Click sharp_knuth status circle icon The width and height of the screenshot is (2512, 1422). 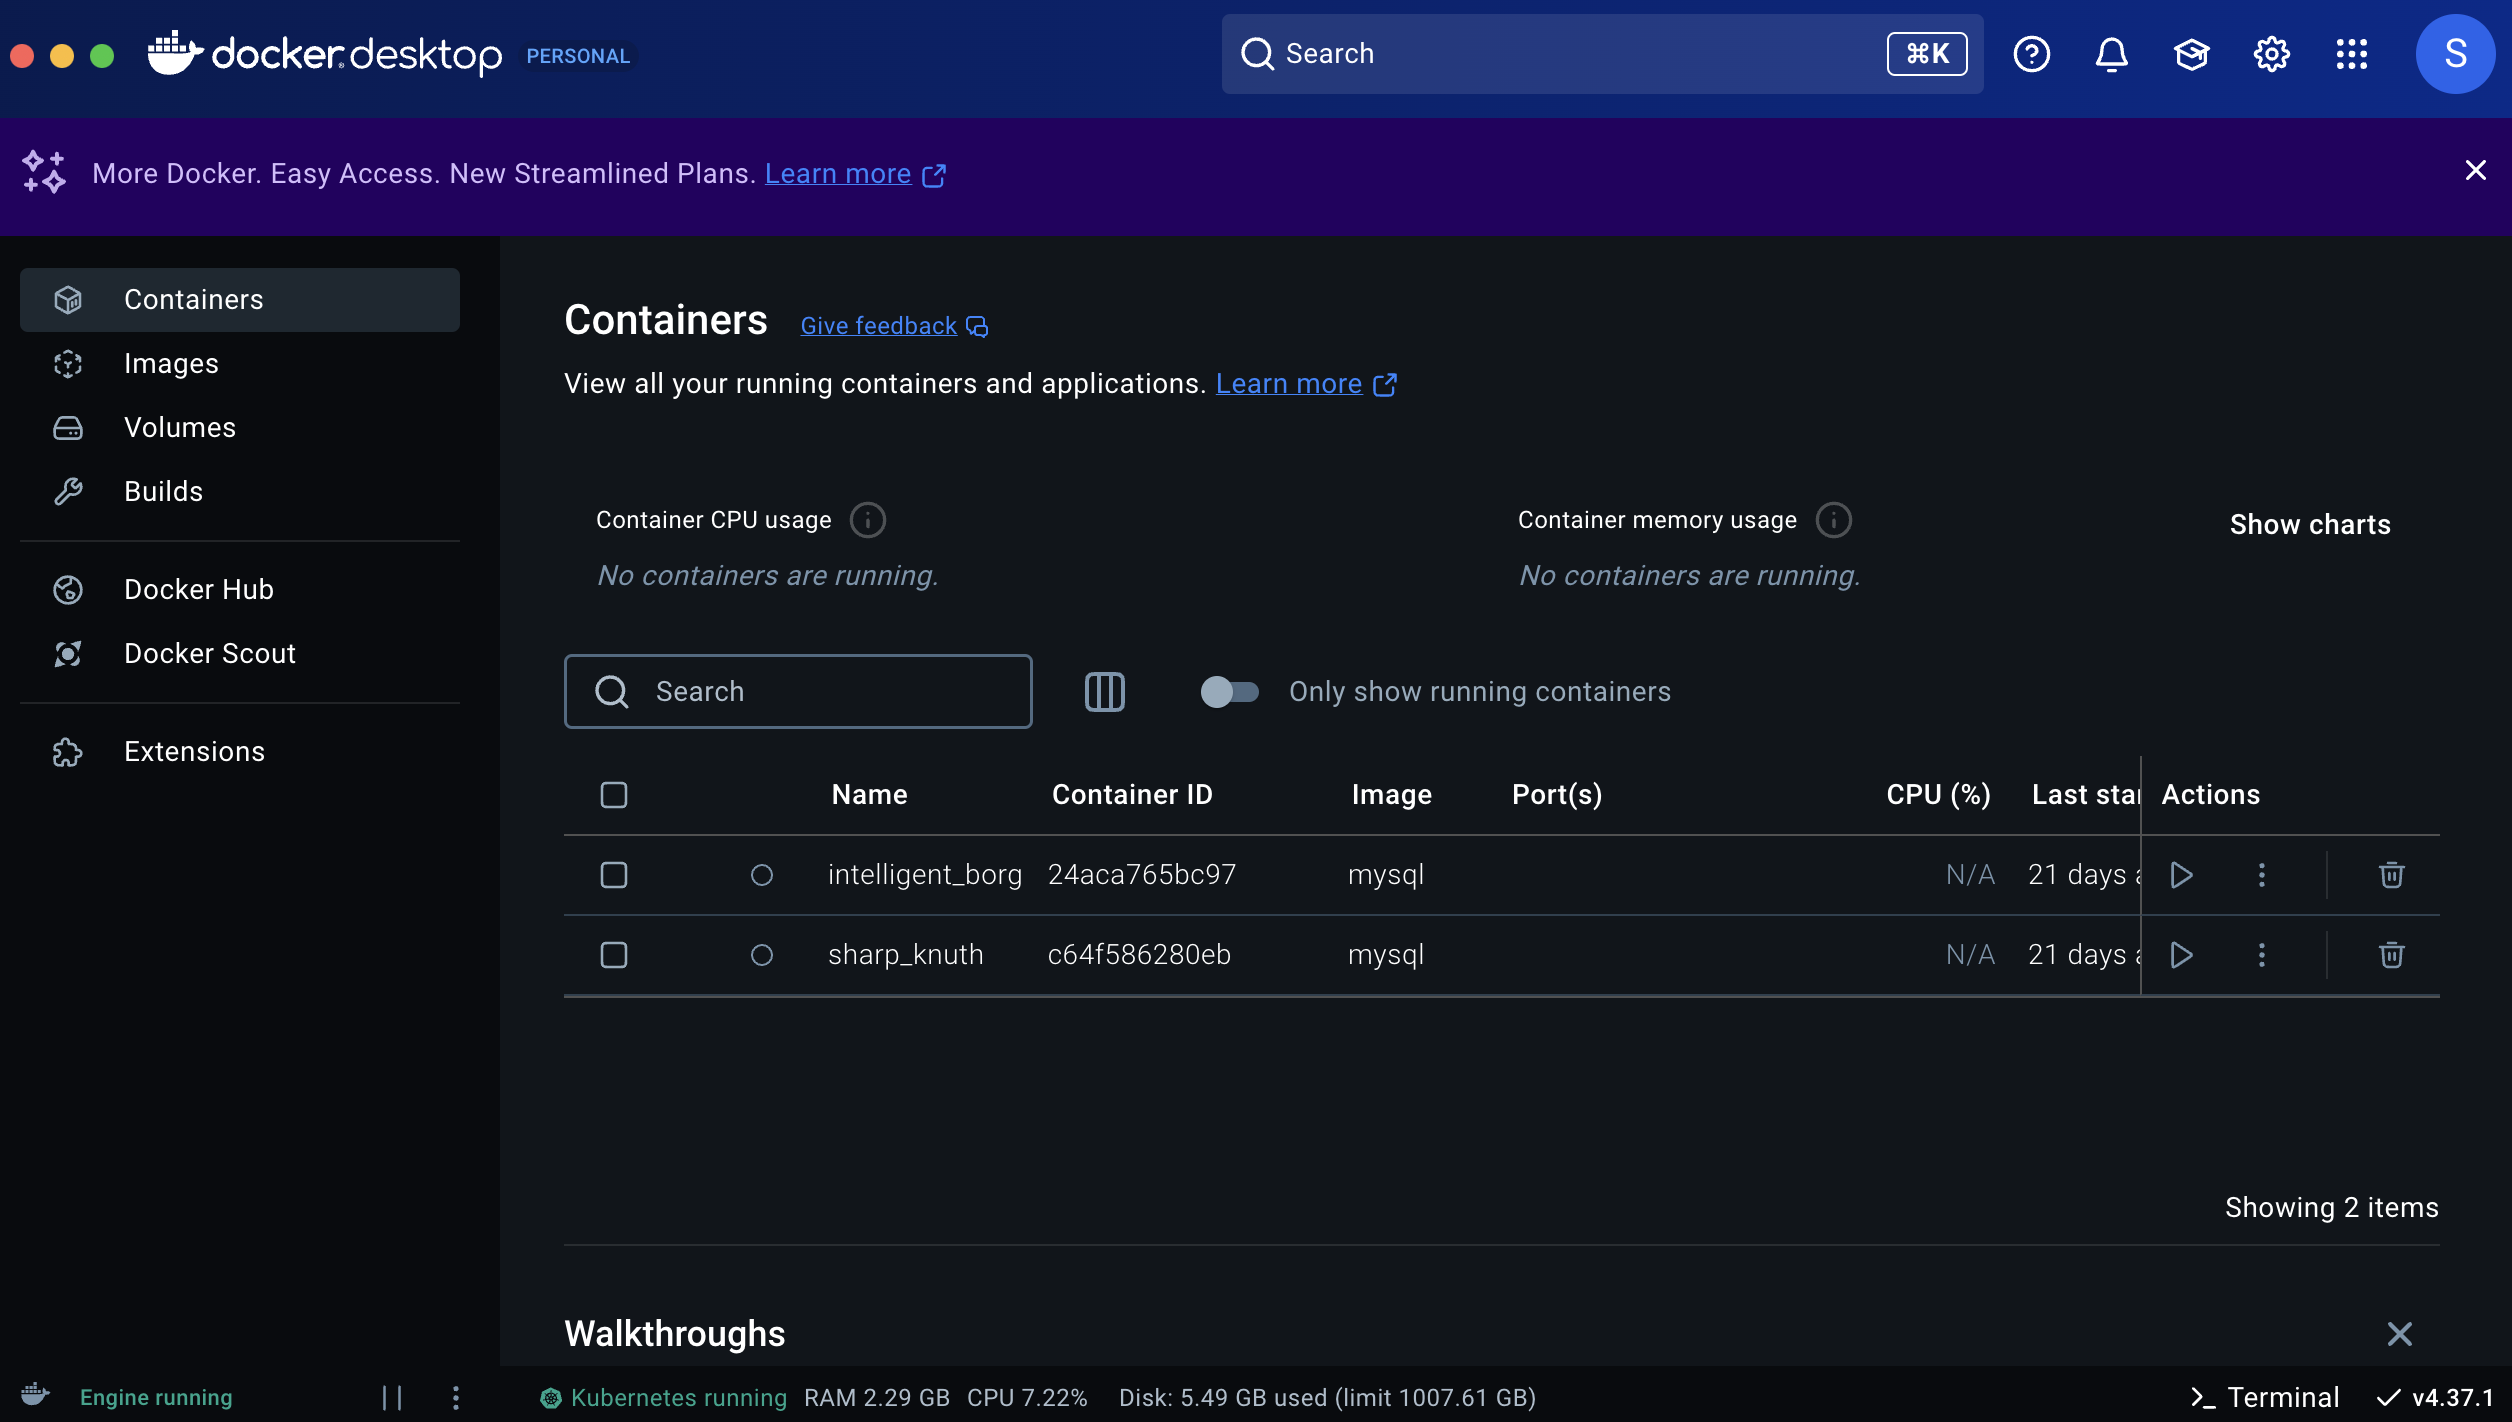[762, 956]
